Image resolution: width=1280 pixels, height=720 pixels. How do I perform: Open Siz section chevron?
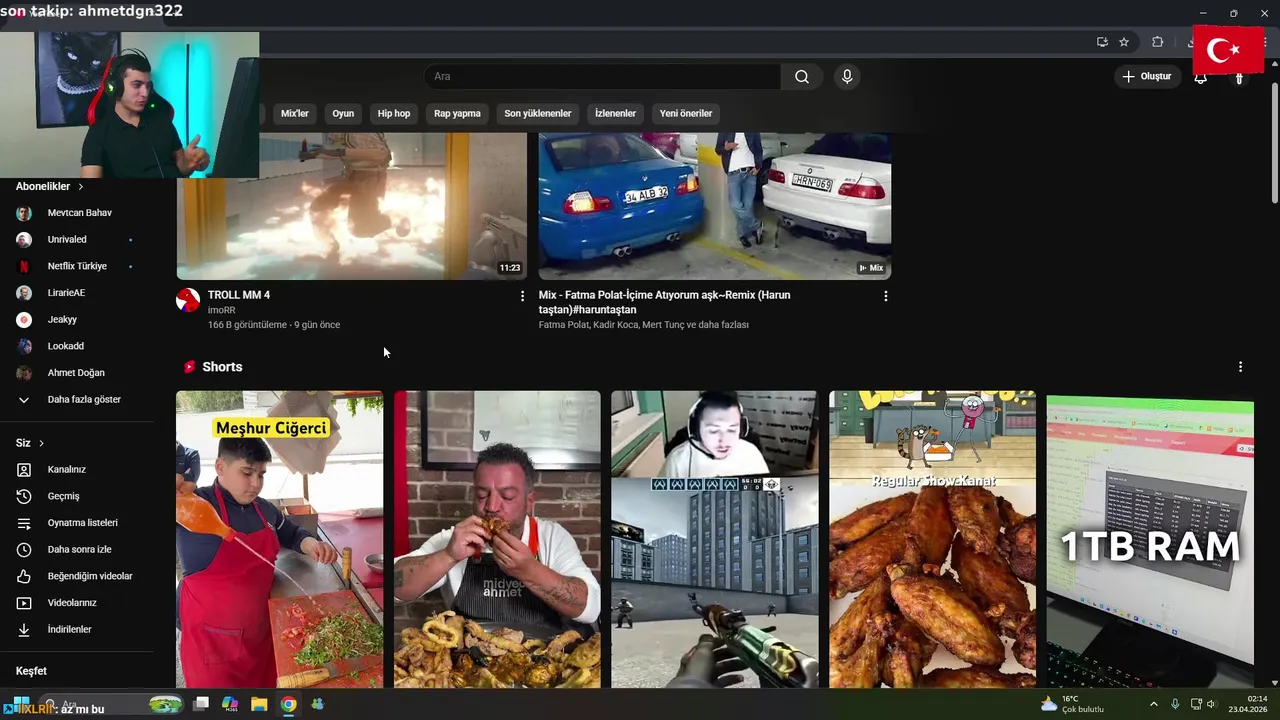pyautogui.click(x=41, y=443)
